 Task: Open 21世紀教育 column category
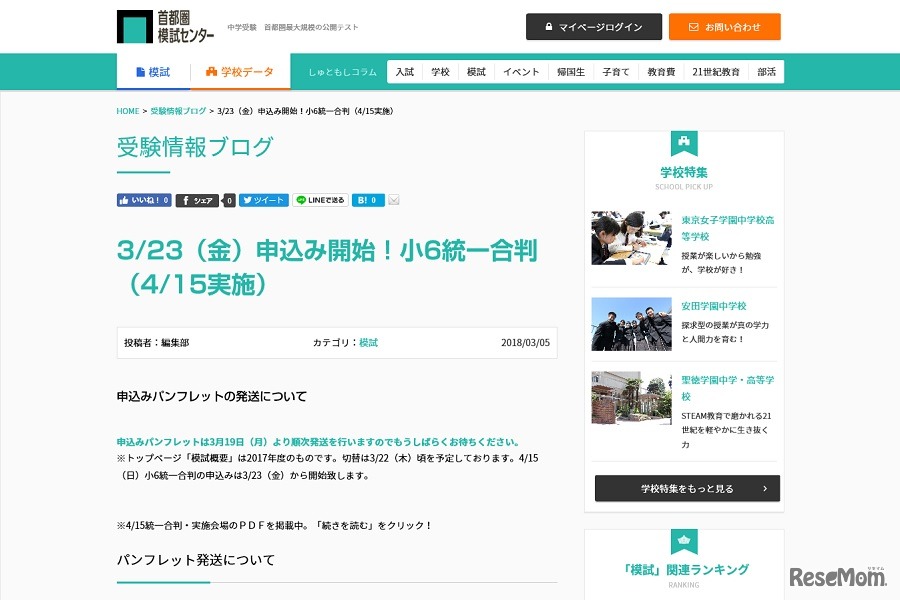pos(716,72)
